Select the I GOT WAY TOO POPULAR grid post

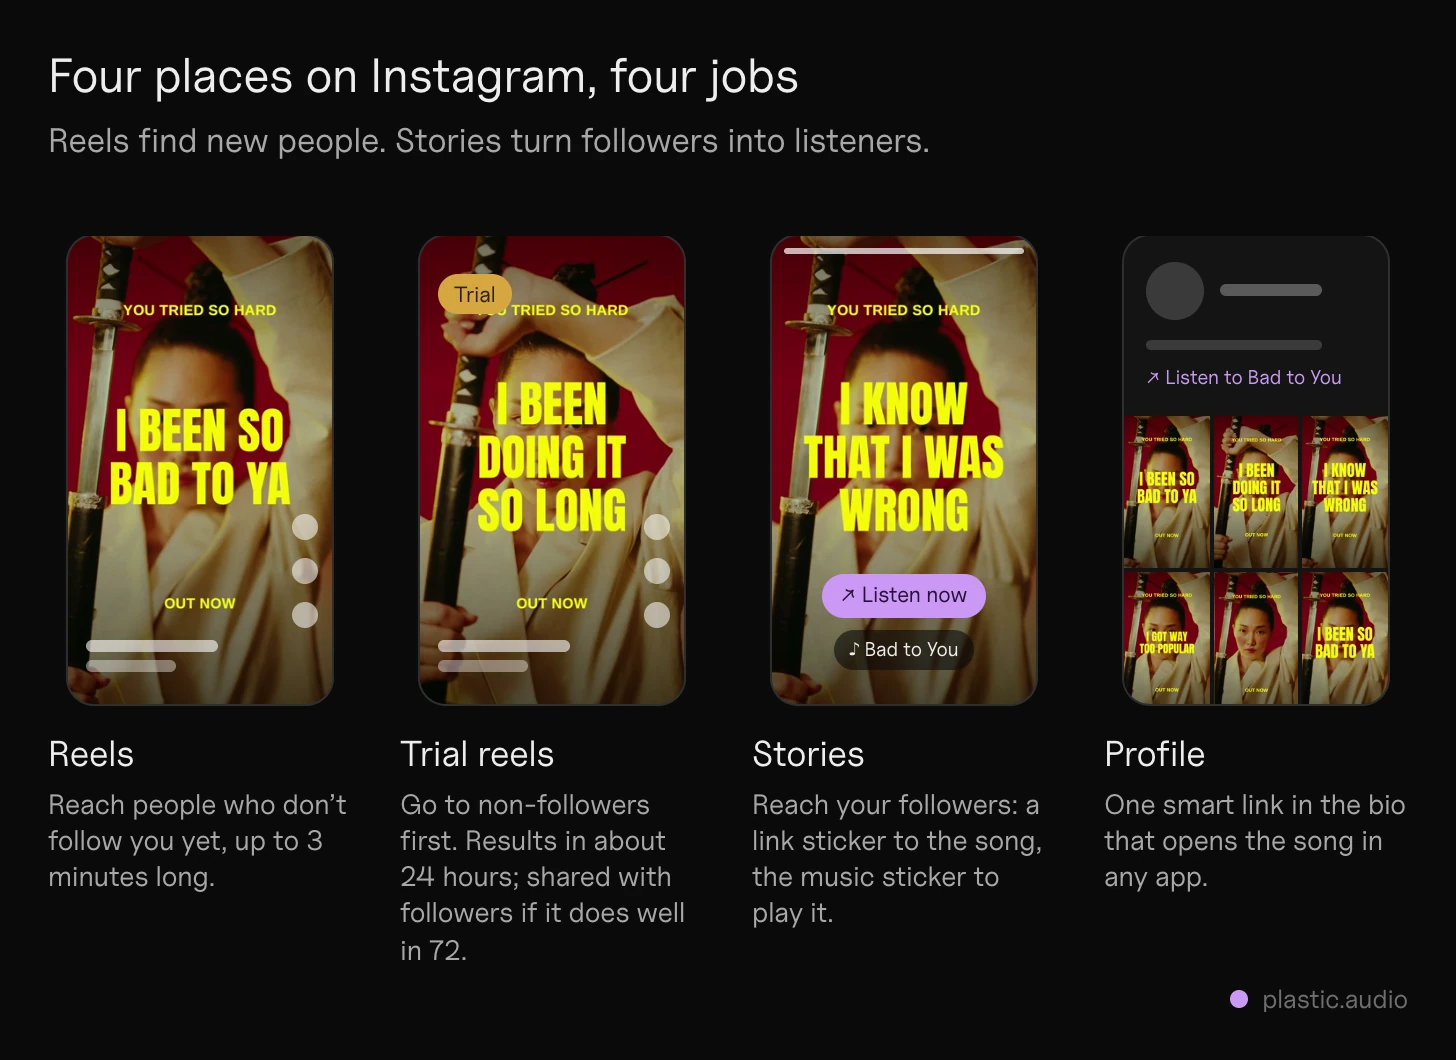1167,638
